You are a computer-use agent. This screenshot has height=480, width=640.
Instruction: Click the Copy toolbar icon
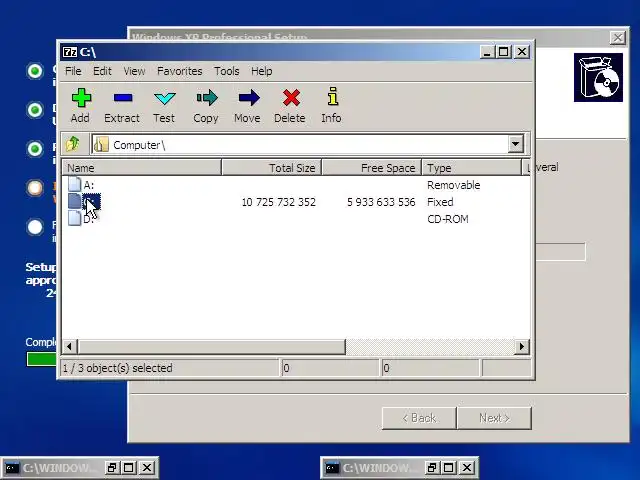click(x=207, y=98)
